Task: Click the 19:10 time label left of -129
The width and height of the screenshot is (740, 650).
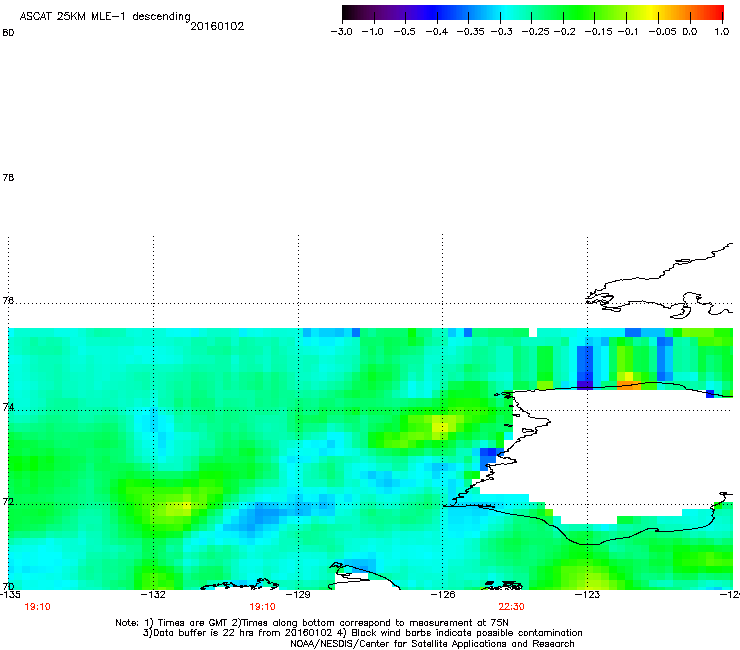Action: coord(262,607)
